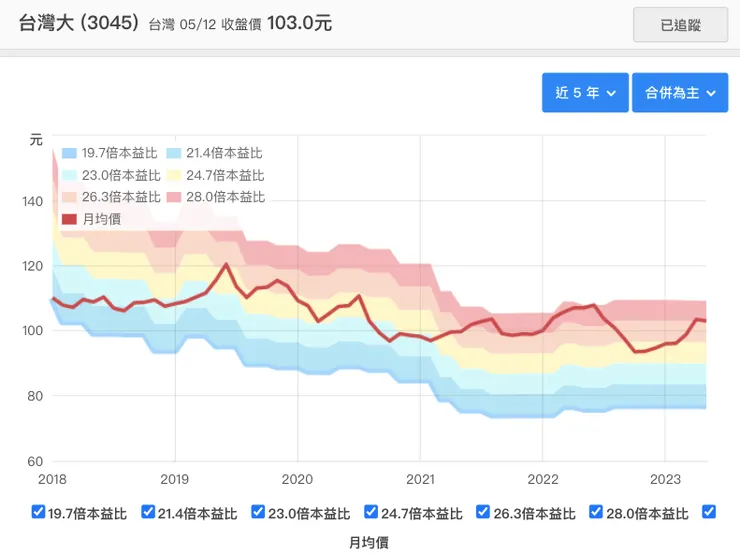Disable the 28.0倍本益比 checkbox
The width and height of the screenshot is (740, 556).
click(596, 512)
